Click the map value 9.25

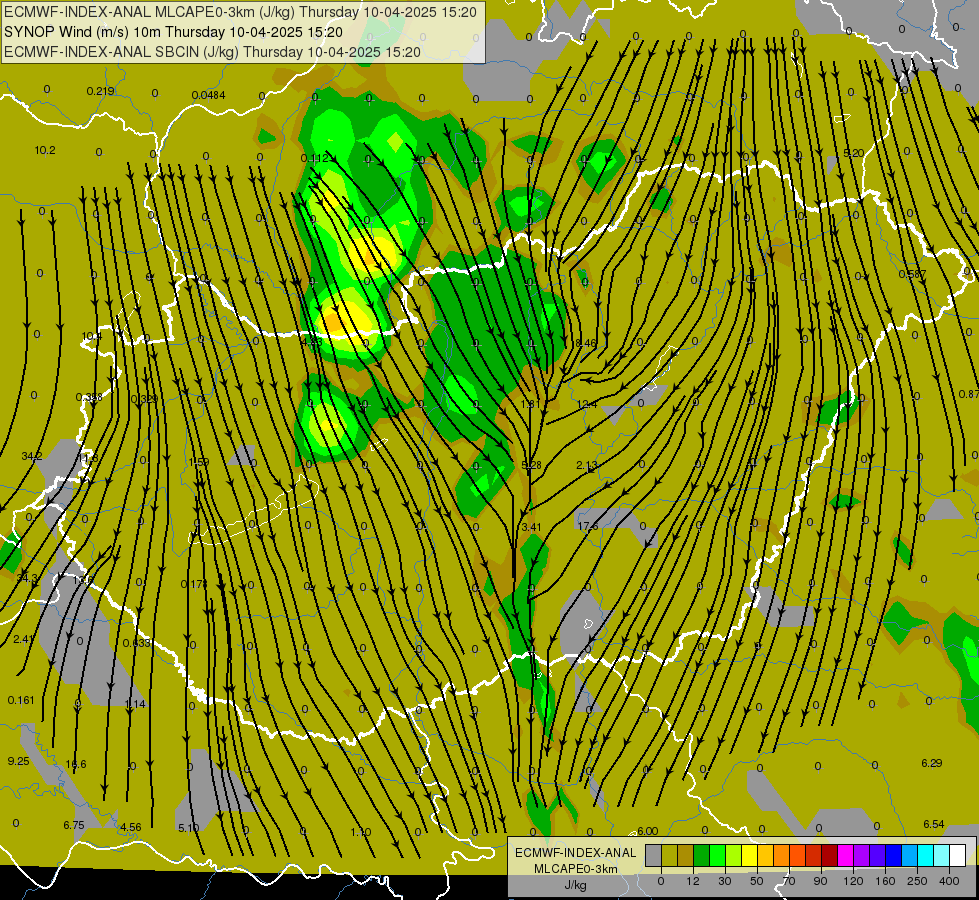[x=18, y=761]
